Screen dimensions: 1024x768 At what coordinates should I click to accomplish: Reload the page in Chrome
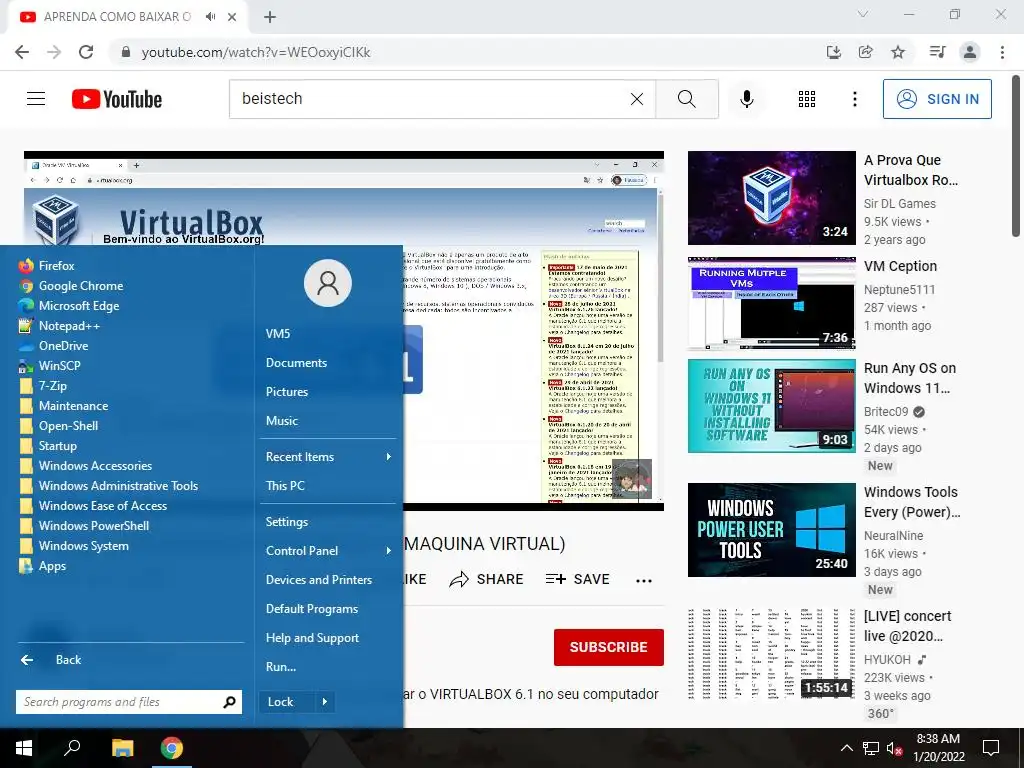[86, 52]
